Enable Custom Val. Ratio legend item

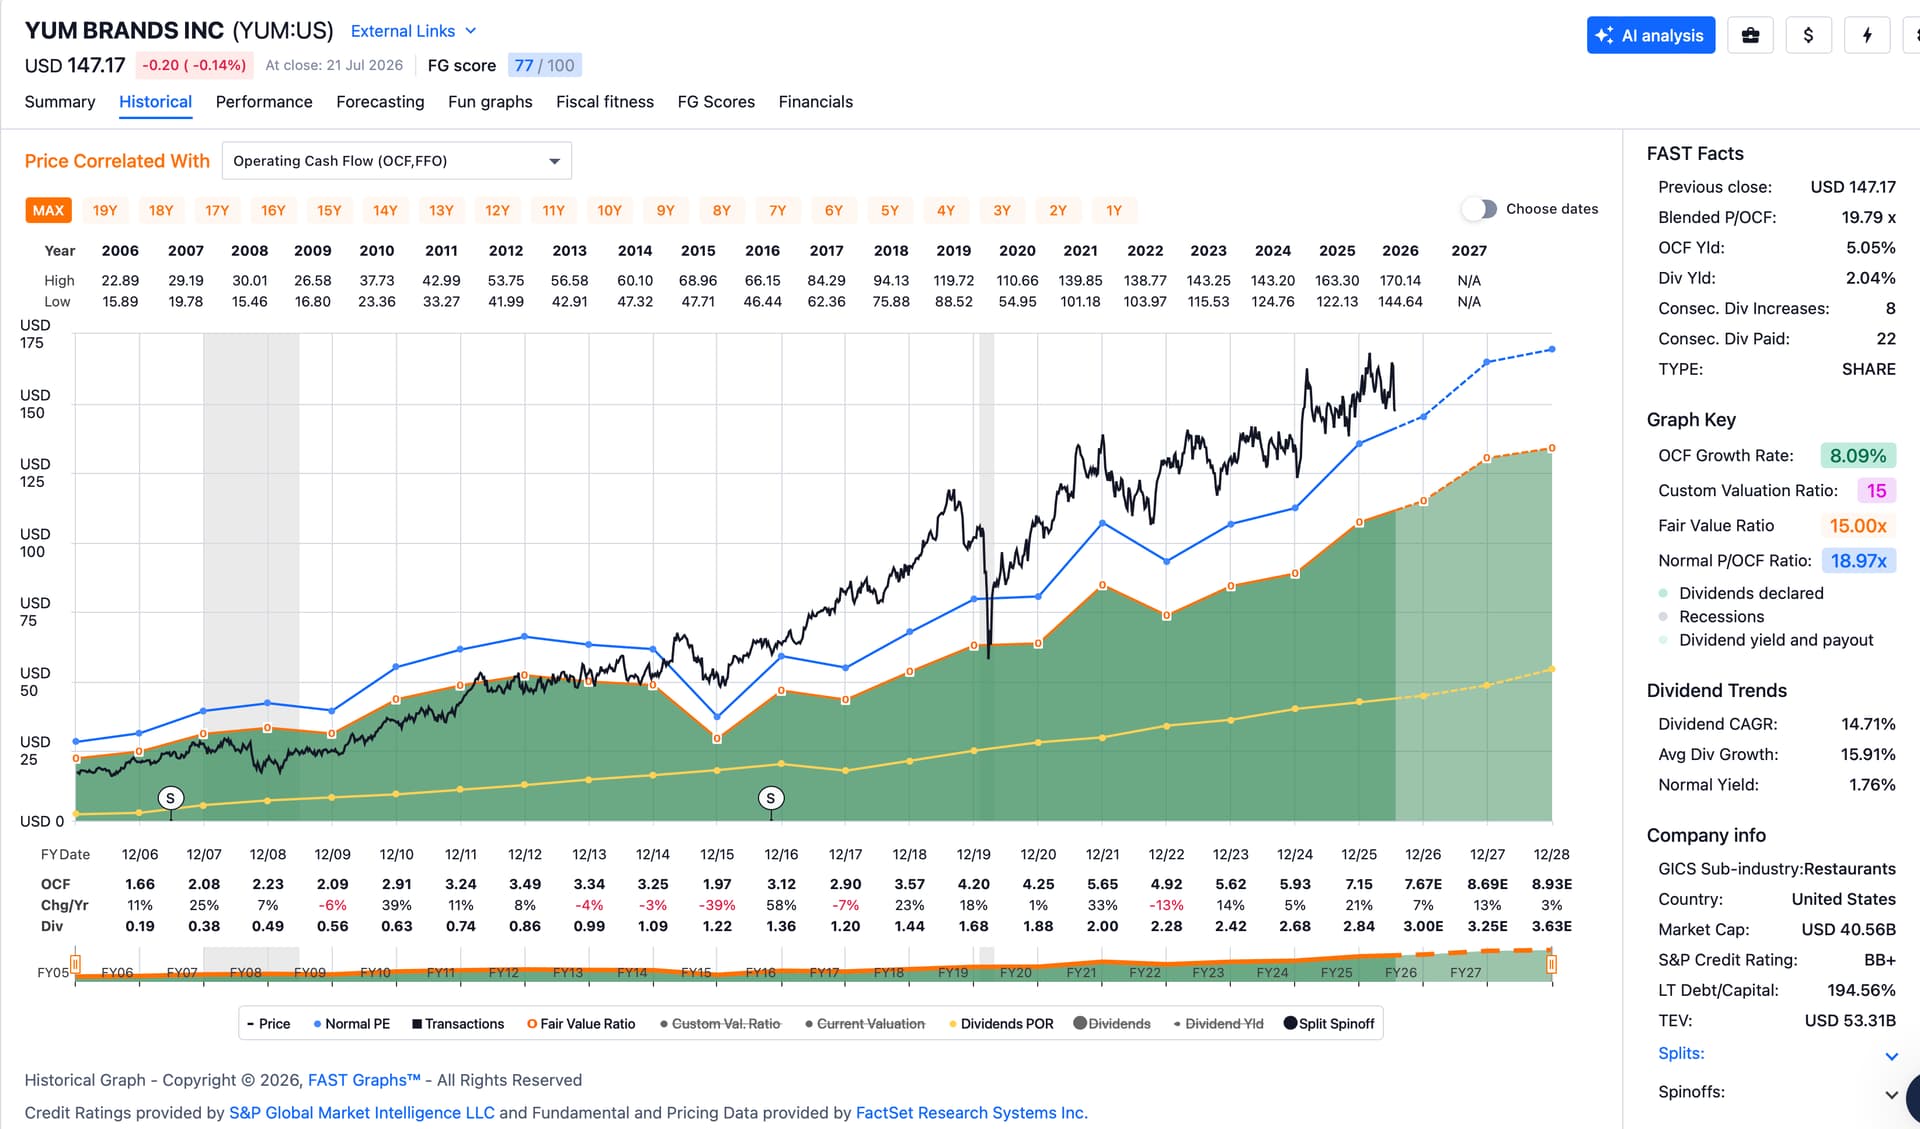tap(720, 1024)
